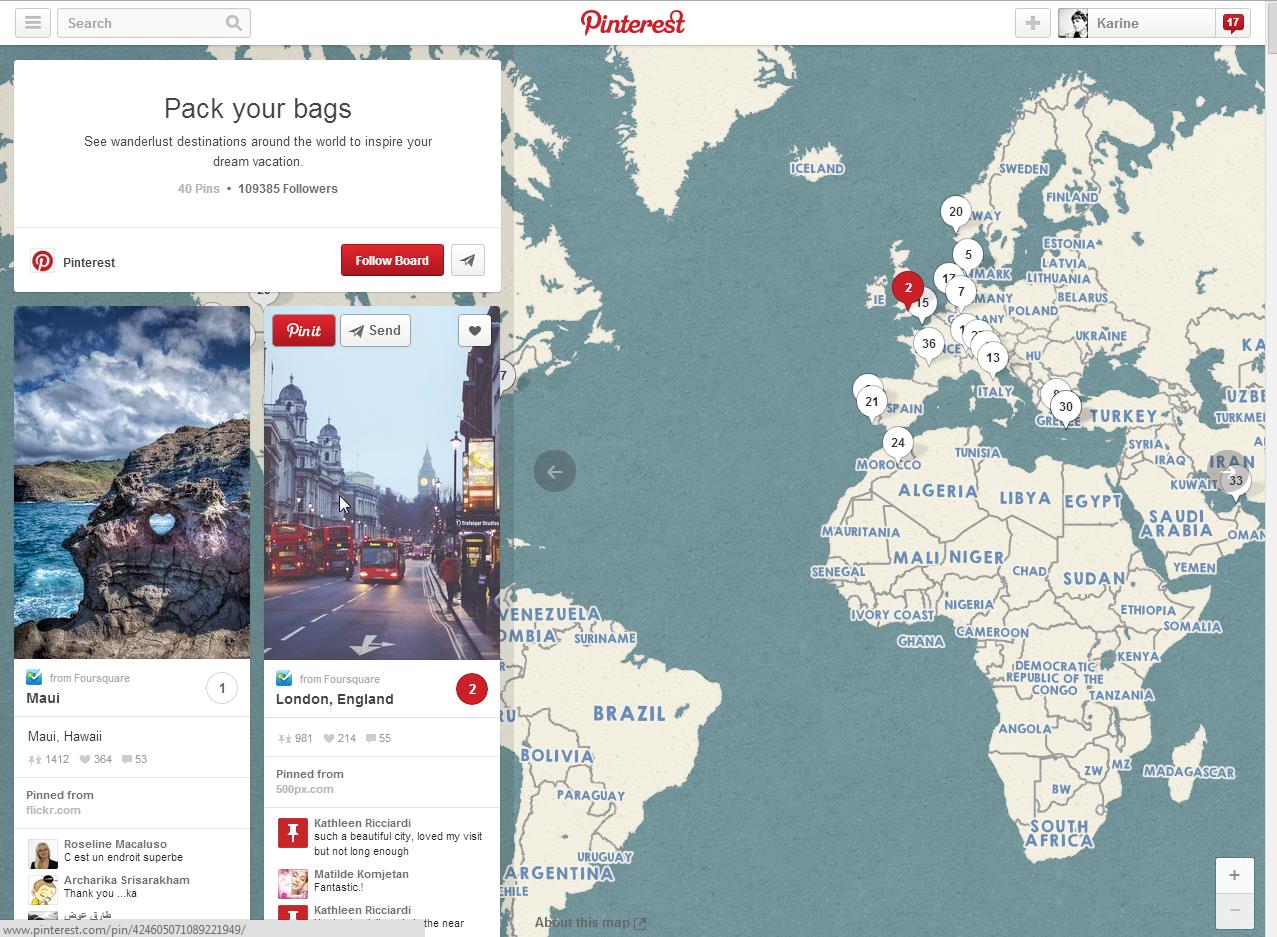Like the London pin with the heart
This screenshot has width=1277, height=937.
click(x=475, y=331)
